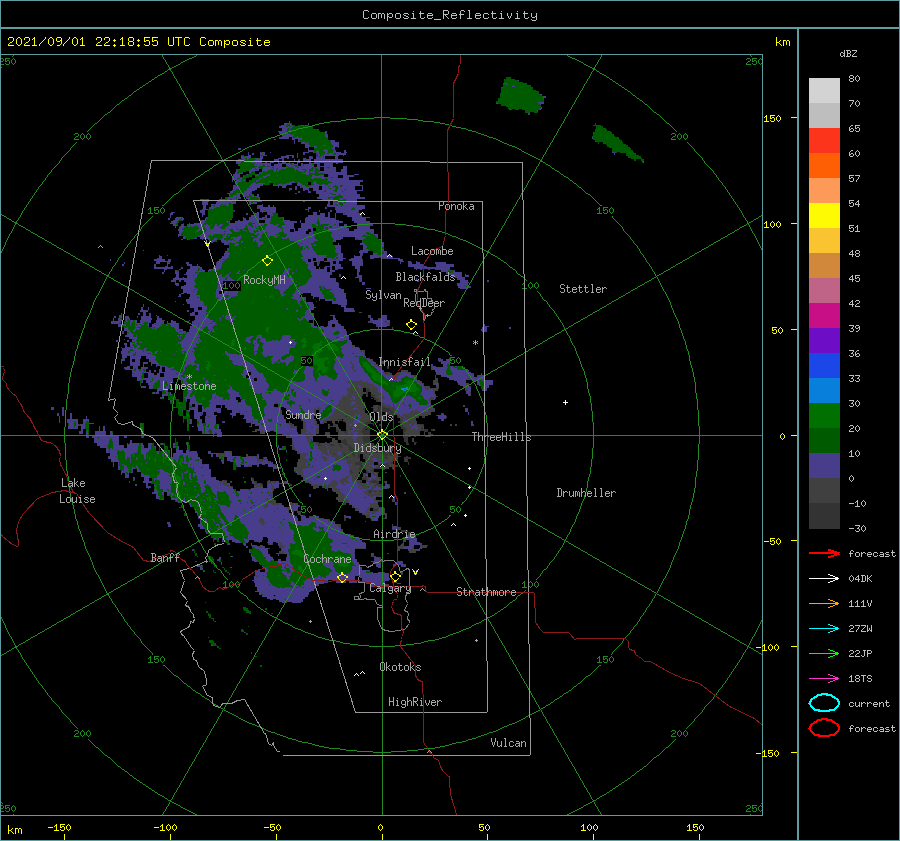Click the Ponoka town label
900x841 pixels.
(456, 206)
